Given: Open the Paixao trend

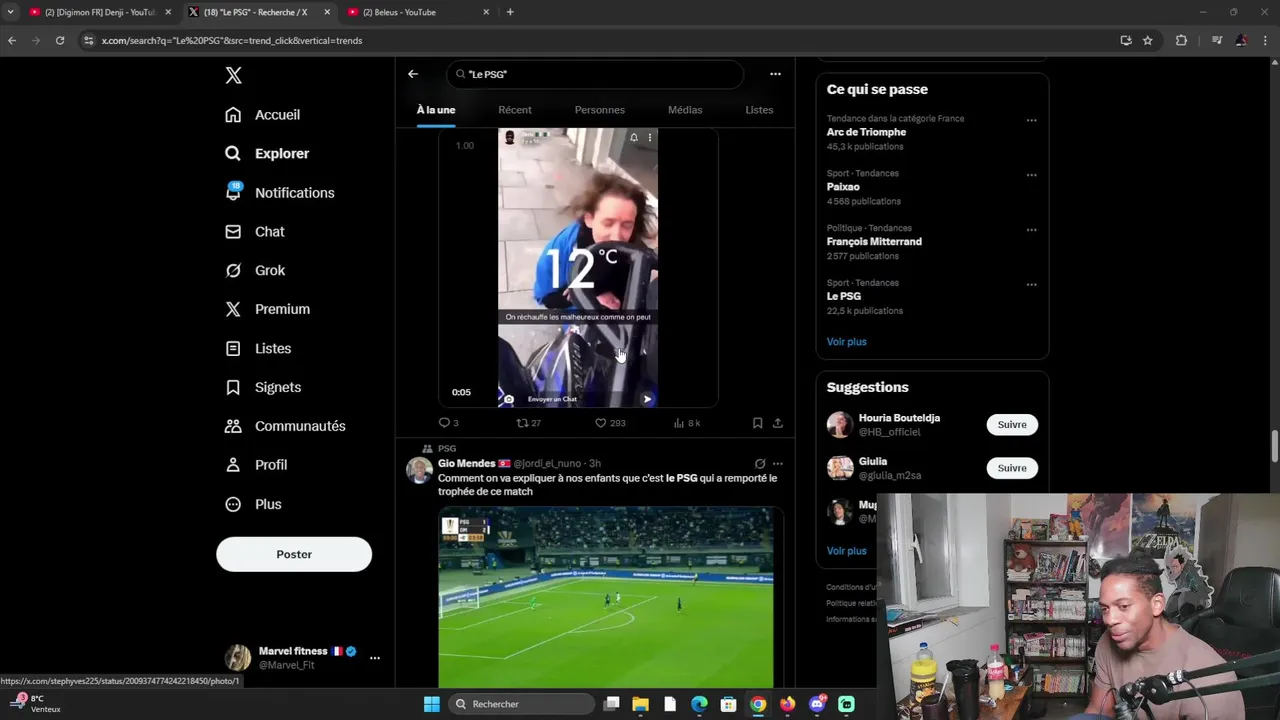Looking at the screenshot, I should (x=843, y=187).
